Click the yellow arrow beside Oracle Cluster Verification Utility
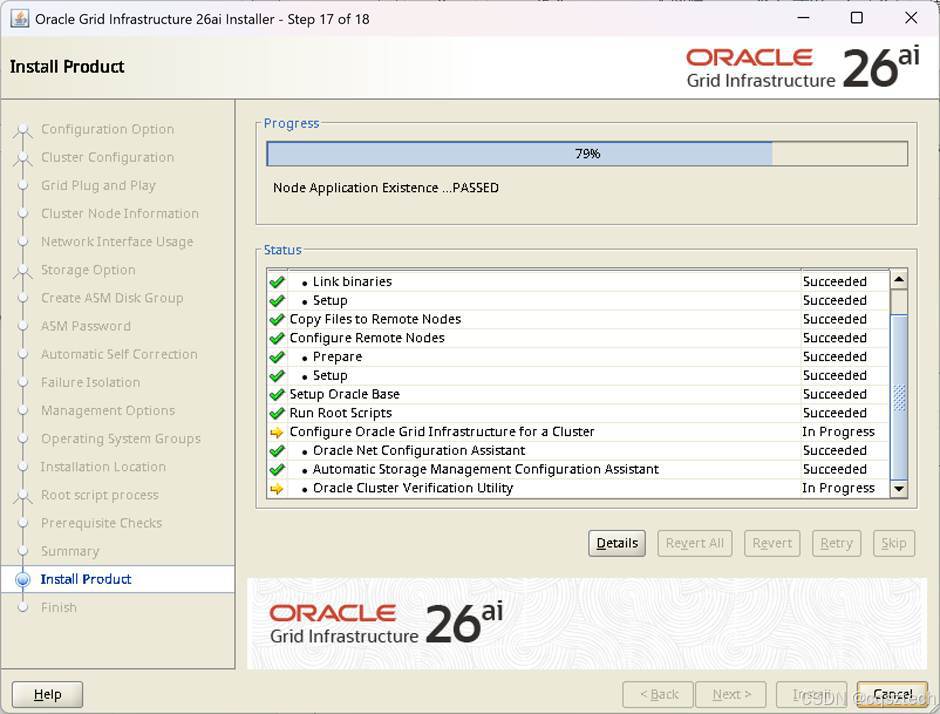The width and height of the screenshot is (940, 714). [276, 489]
